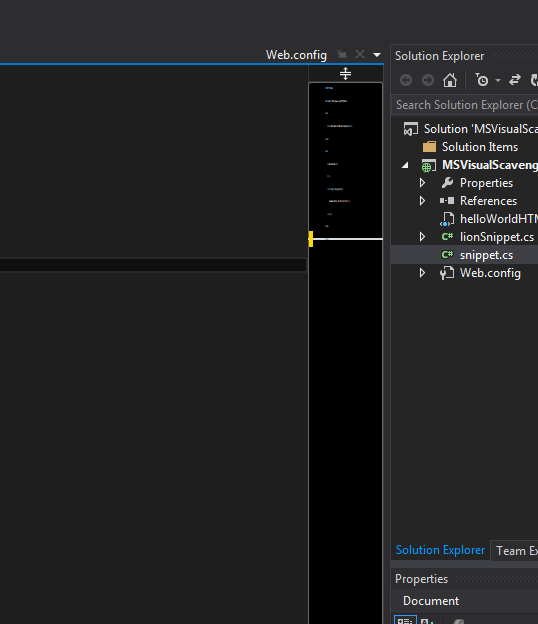This screenshot has width=538, height=624.
Task: Switch to the Solution Explorer bottom tab
Action: (x=440, y=550)
